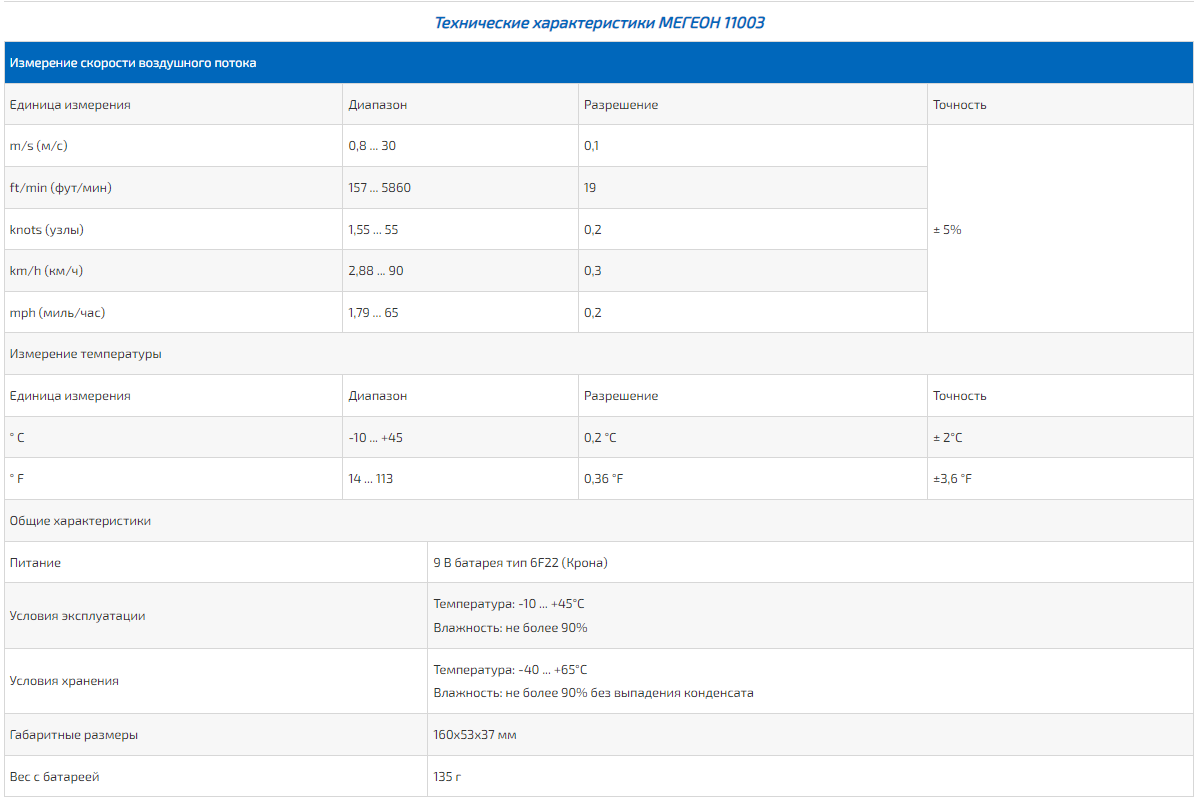
Task: Click the range value '0,8 ... 30'
Action: 372,146
